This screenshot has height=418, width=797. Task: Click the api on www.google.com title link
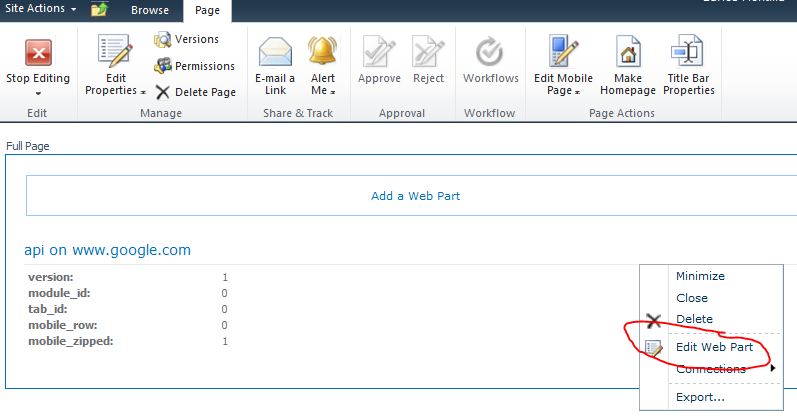click(x=107, y=250)
